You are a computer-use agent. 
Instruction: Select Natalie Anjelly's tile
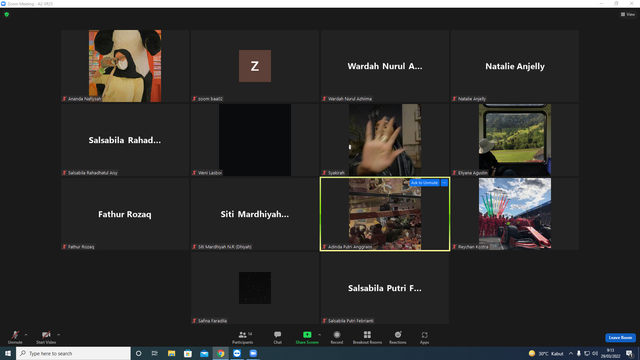point(515,66)
